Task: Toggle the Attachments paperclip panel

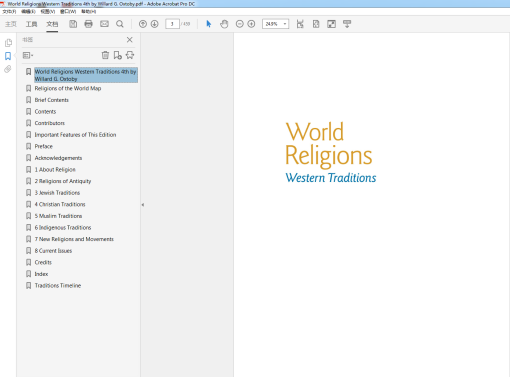Action: 8,69
